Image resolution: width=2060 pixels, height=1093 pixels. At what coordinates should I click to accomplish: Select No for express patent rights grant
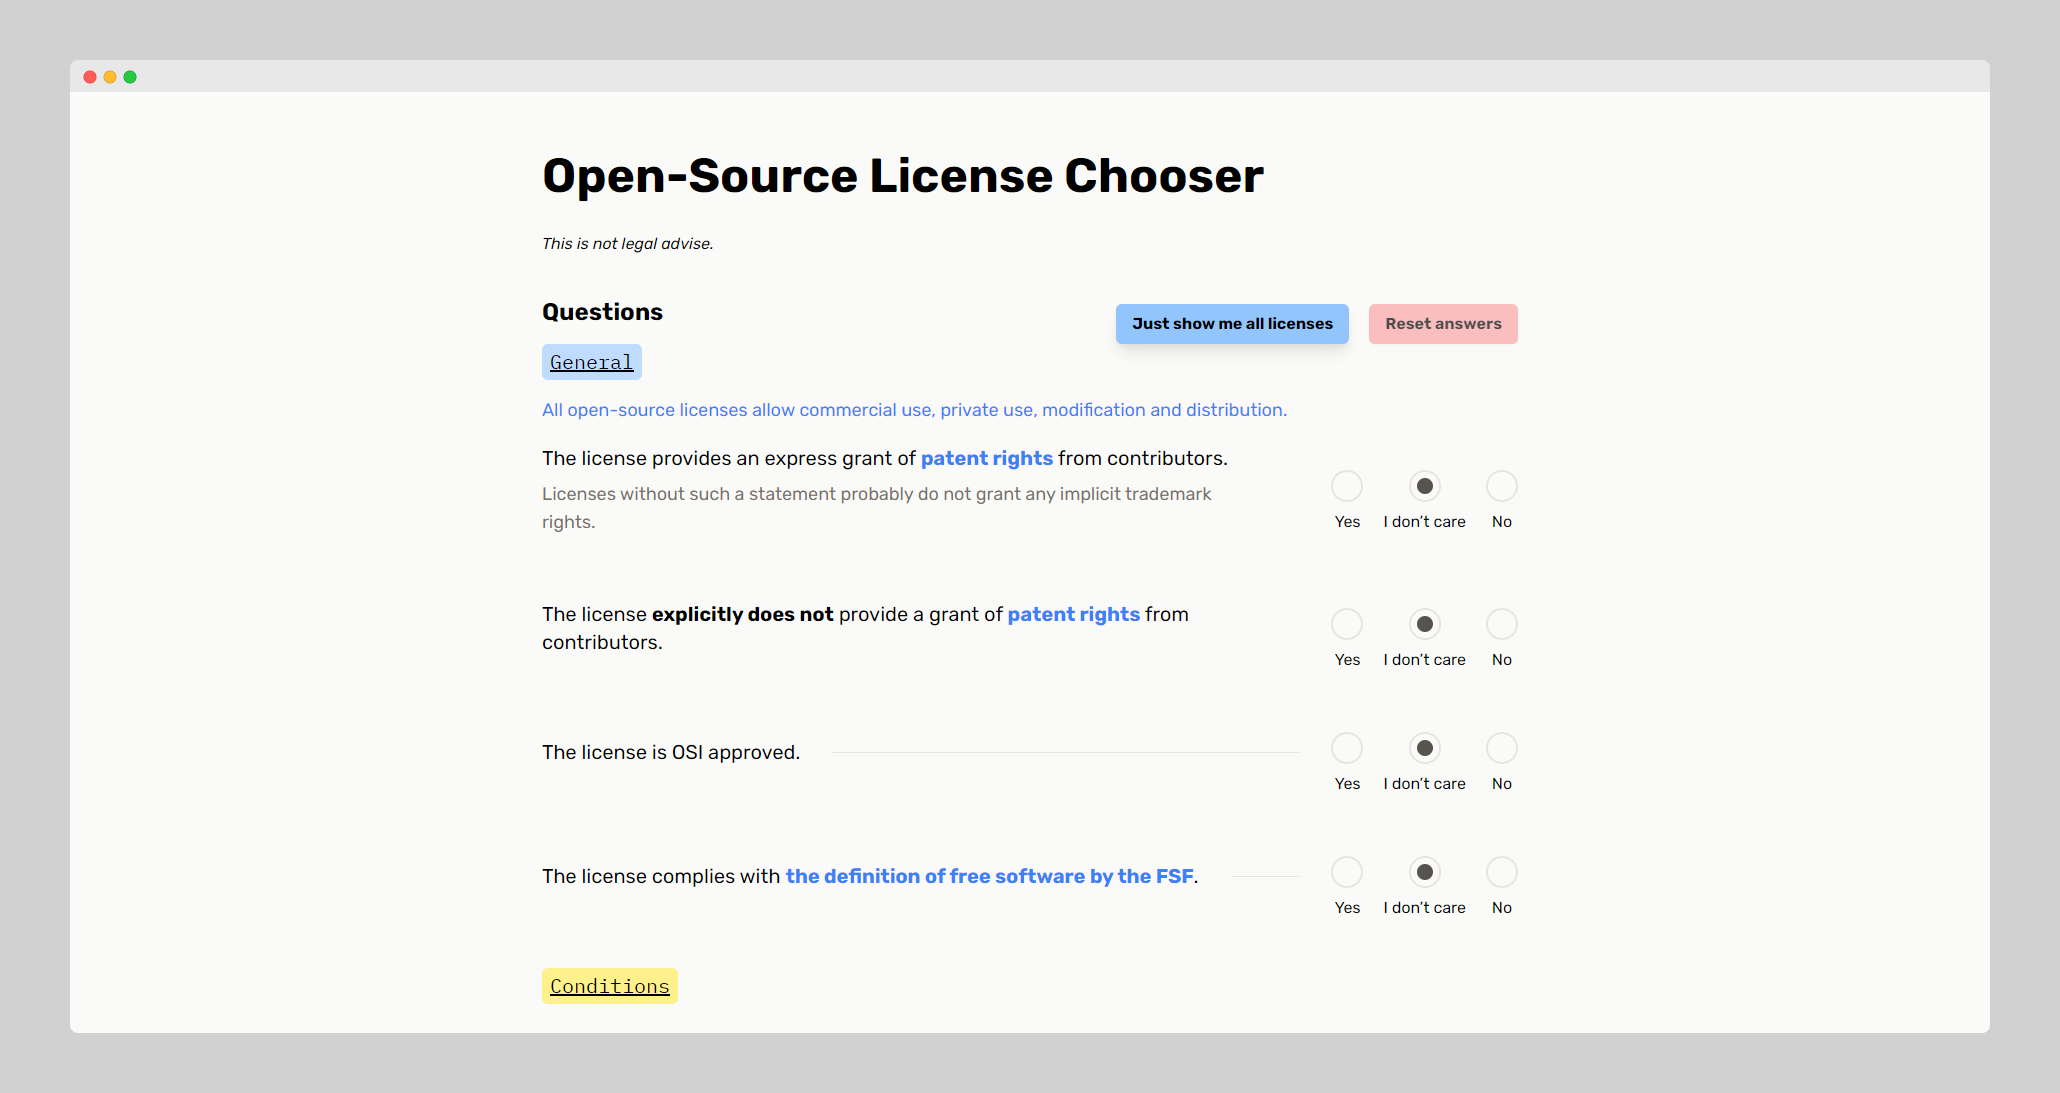click(x=1502, y=486)
